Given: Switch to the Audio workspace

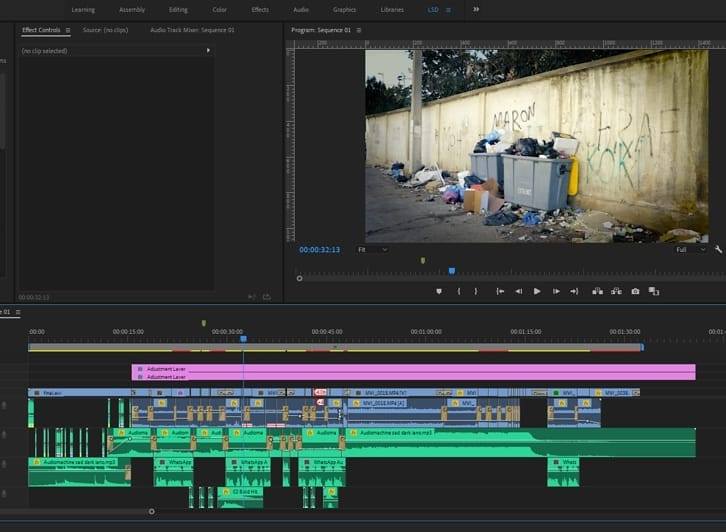Looking at the screenshot, I should 301,10.
